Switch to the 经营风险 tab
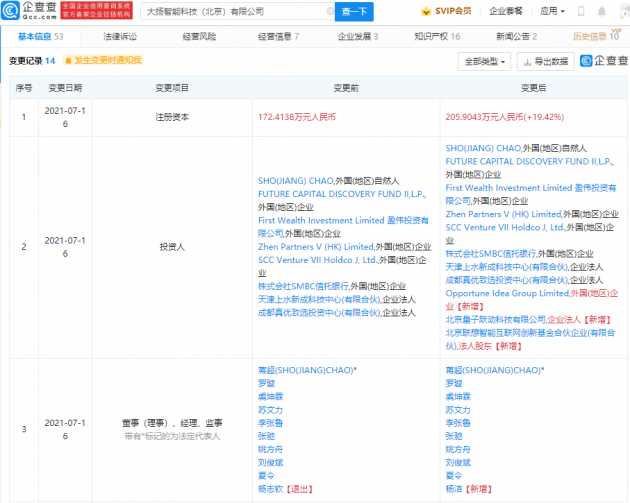Image resolution: width=630 pixels, height=503 pixels. (x=199, y=37)
